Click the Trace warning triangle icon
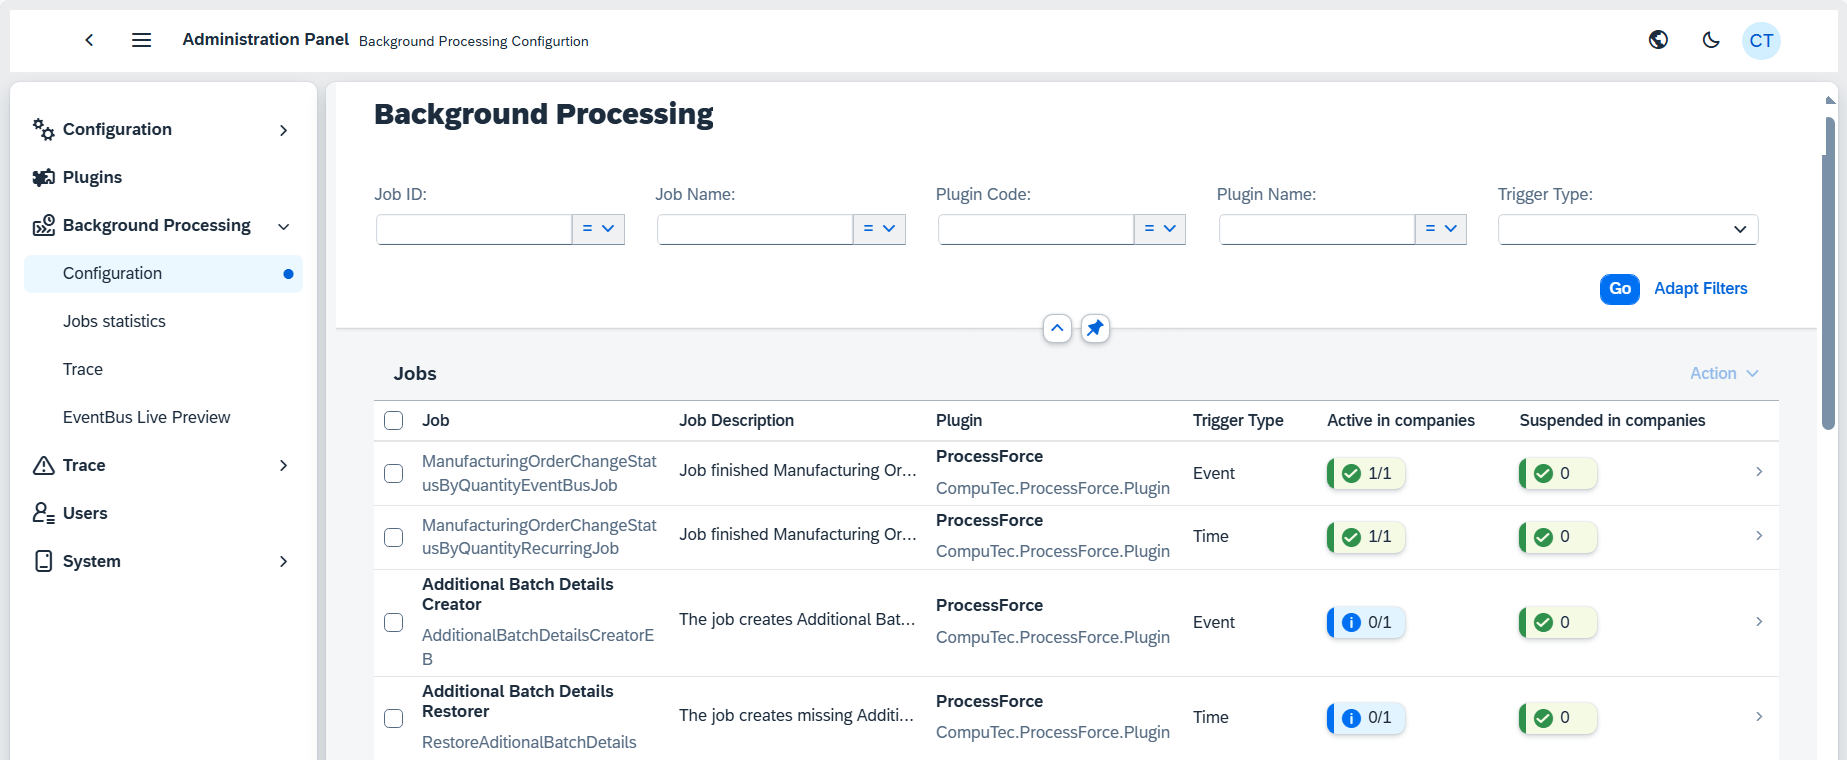1847x760 pixels. point(43,465)
